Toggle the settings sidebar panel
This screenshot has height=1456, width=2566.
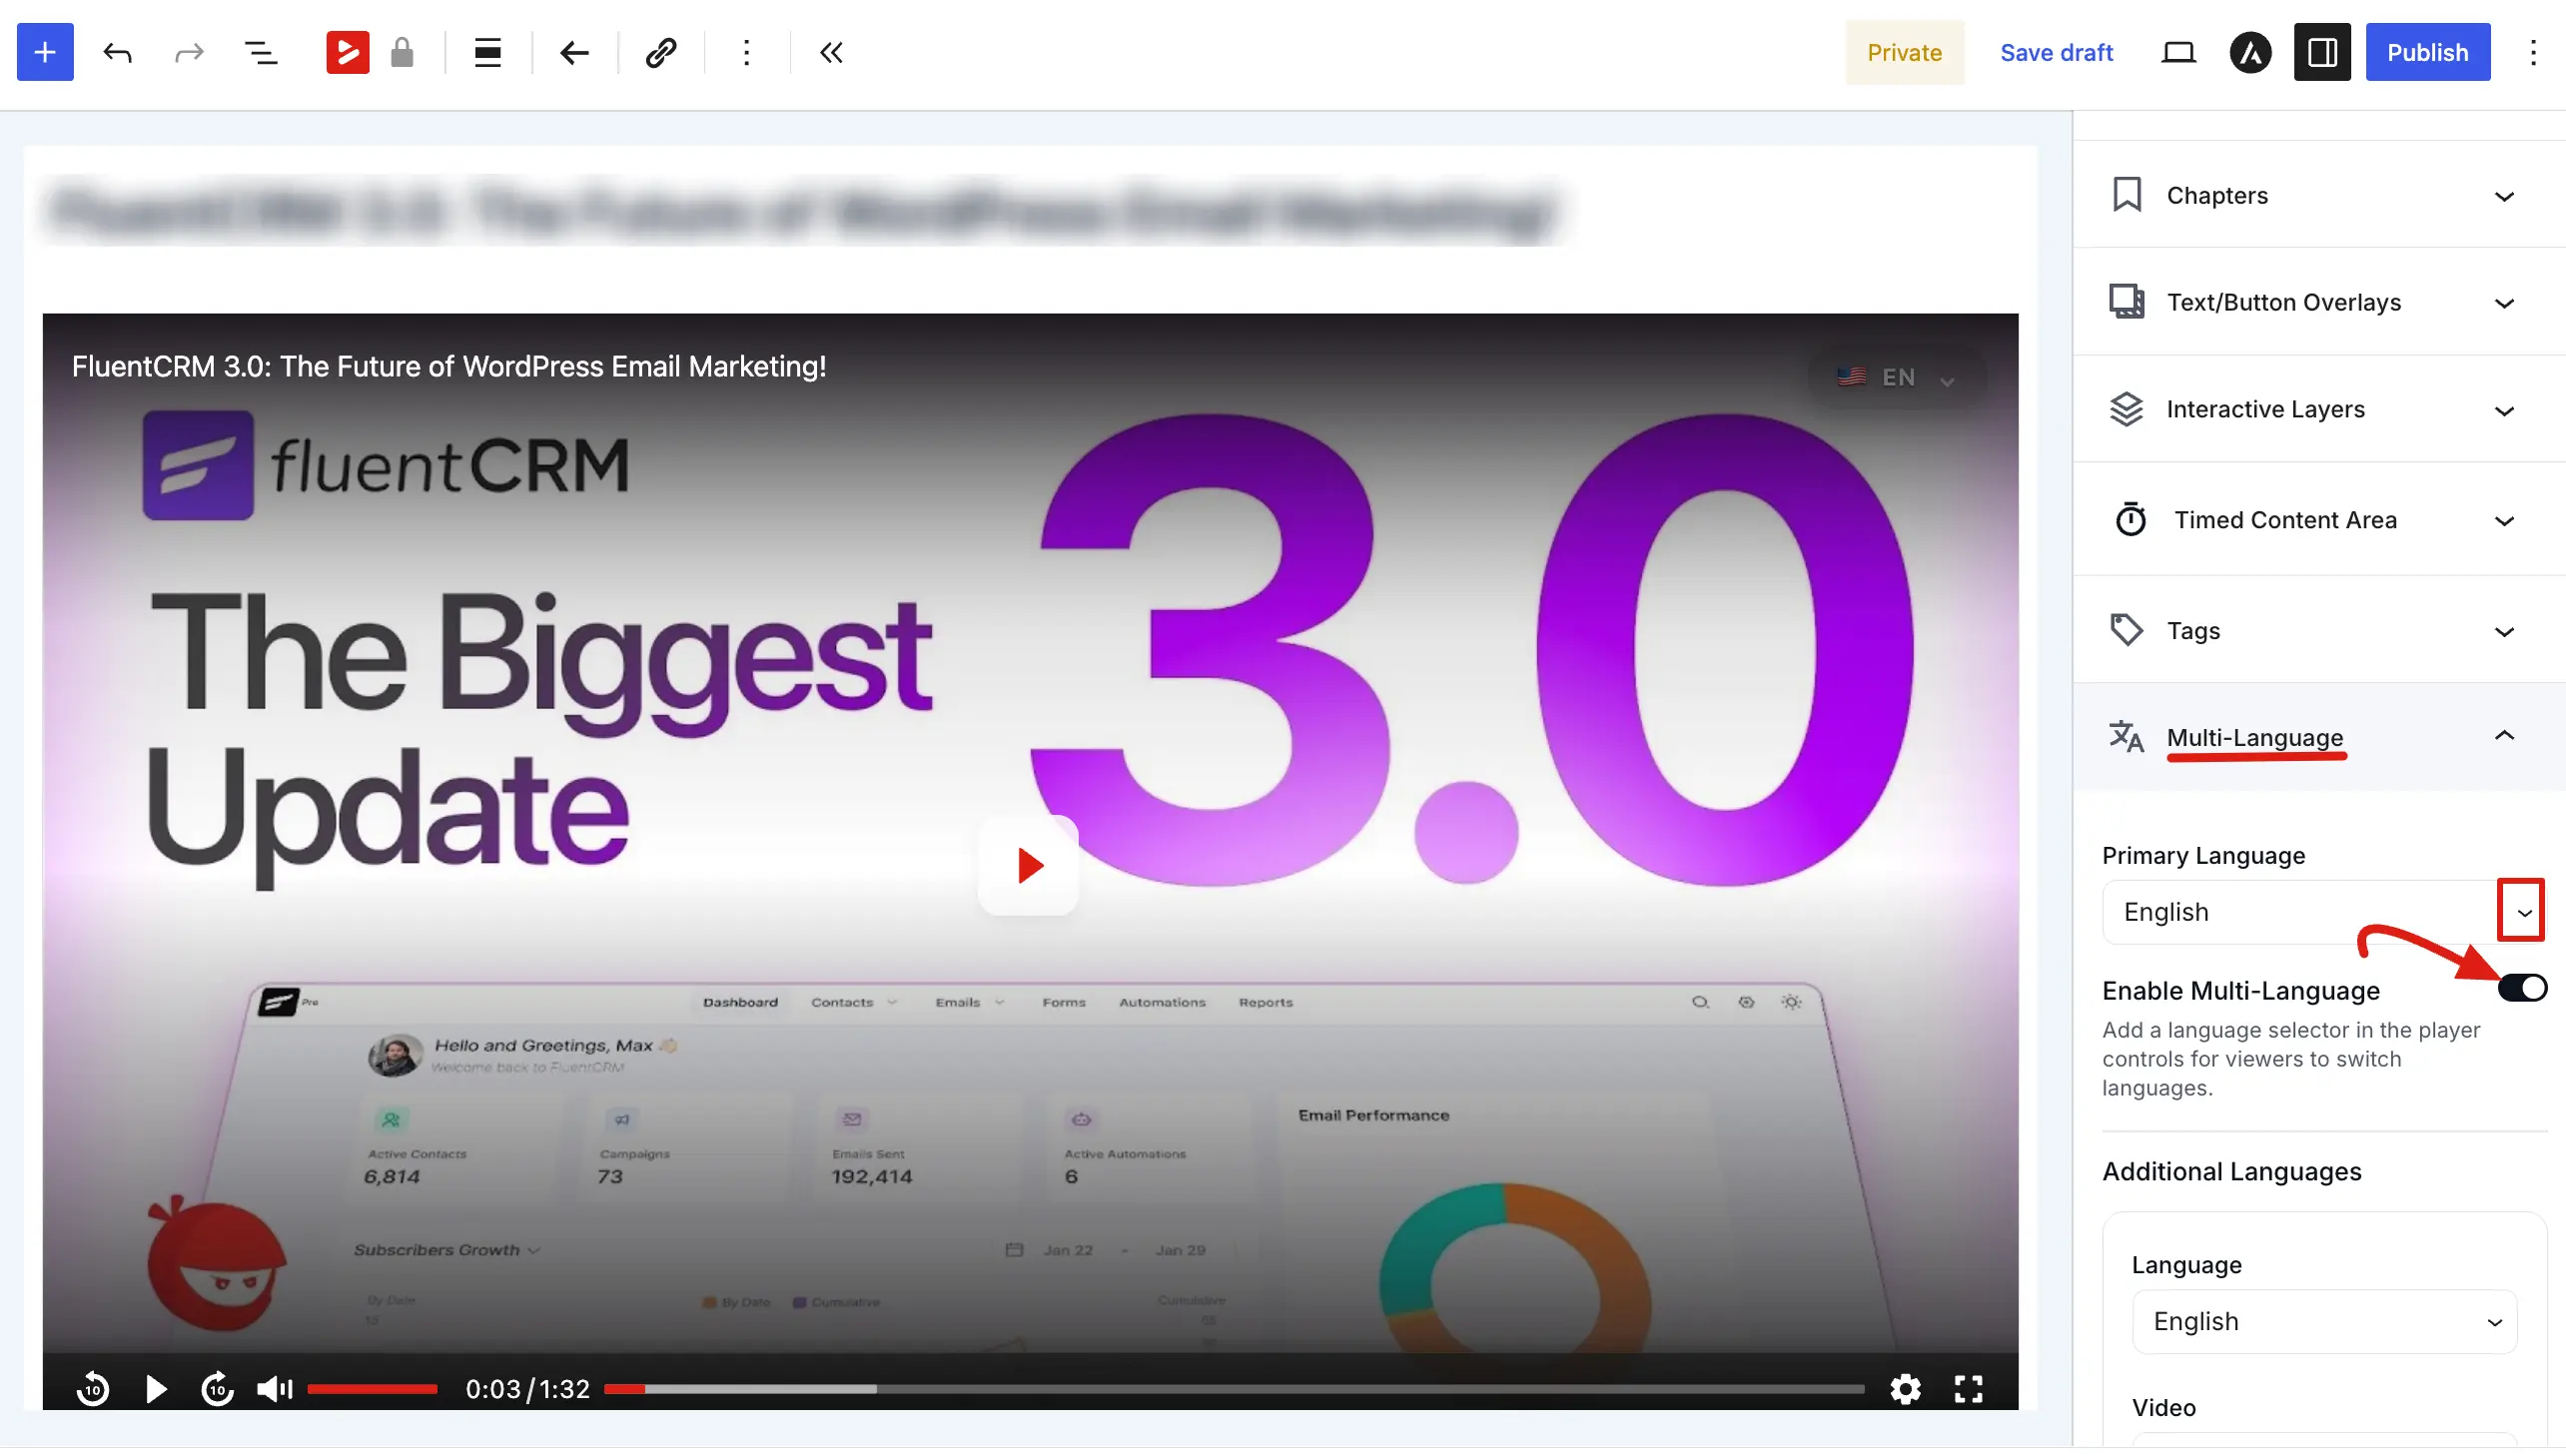click(x=2322, y=52)
